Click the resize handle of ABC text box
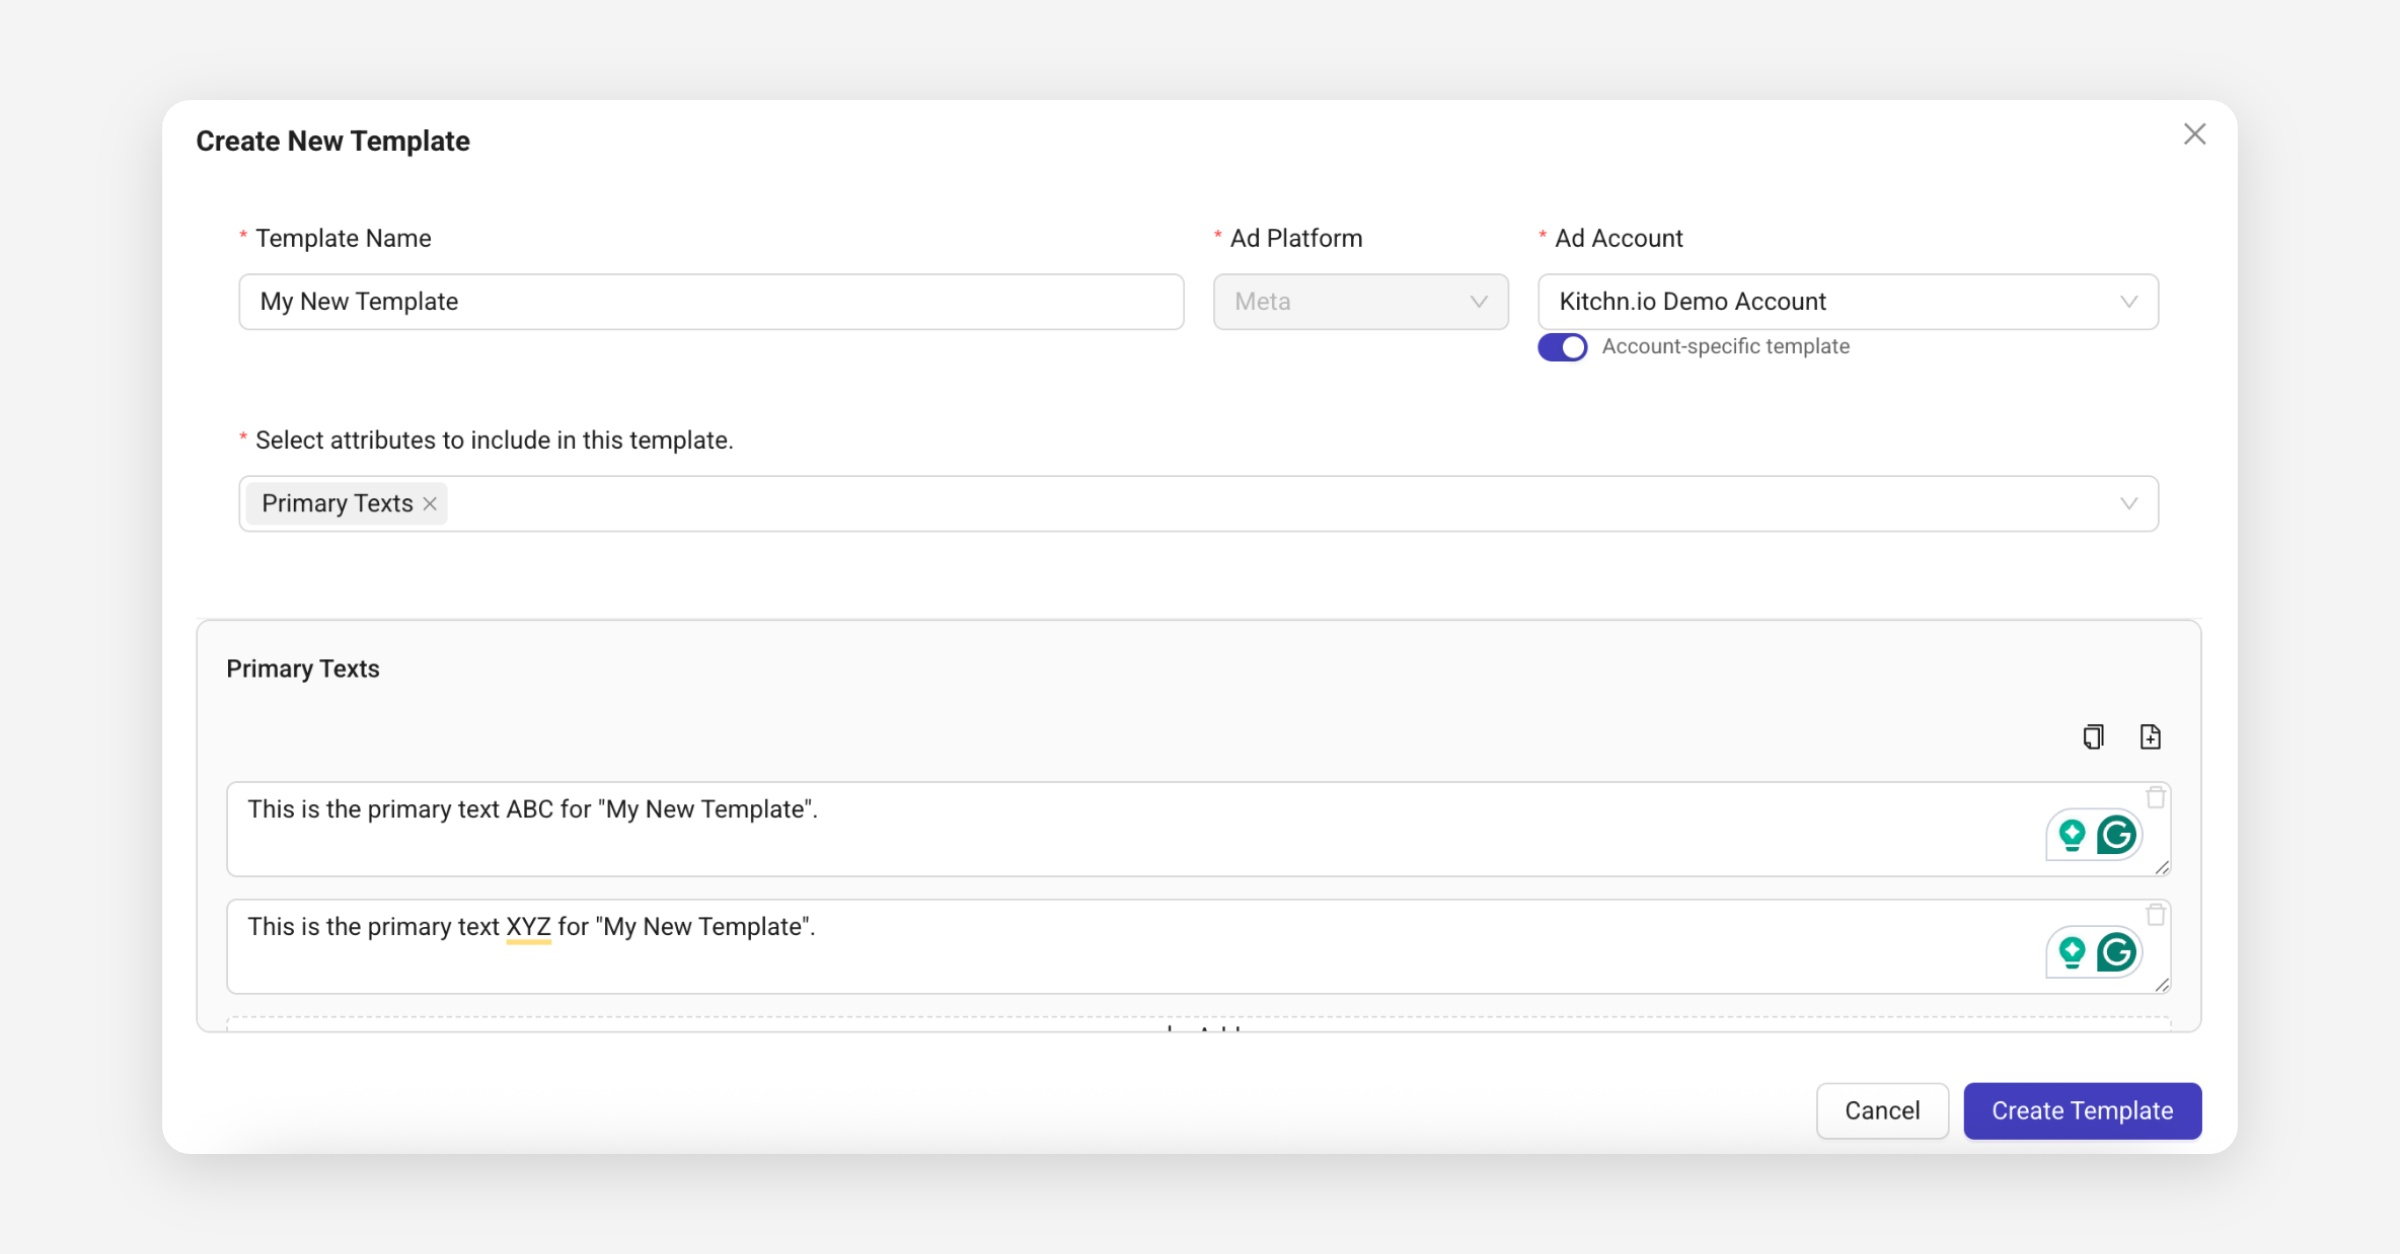The image size is (2400, 1254). (2162, 868)
